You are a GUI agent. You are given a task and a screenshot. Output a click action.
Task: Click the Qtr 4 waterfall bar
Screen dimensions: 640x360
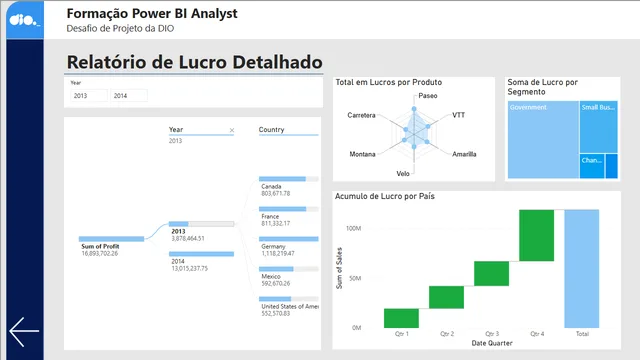click(536, 236)
